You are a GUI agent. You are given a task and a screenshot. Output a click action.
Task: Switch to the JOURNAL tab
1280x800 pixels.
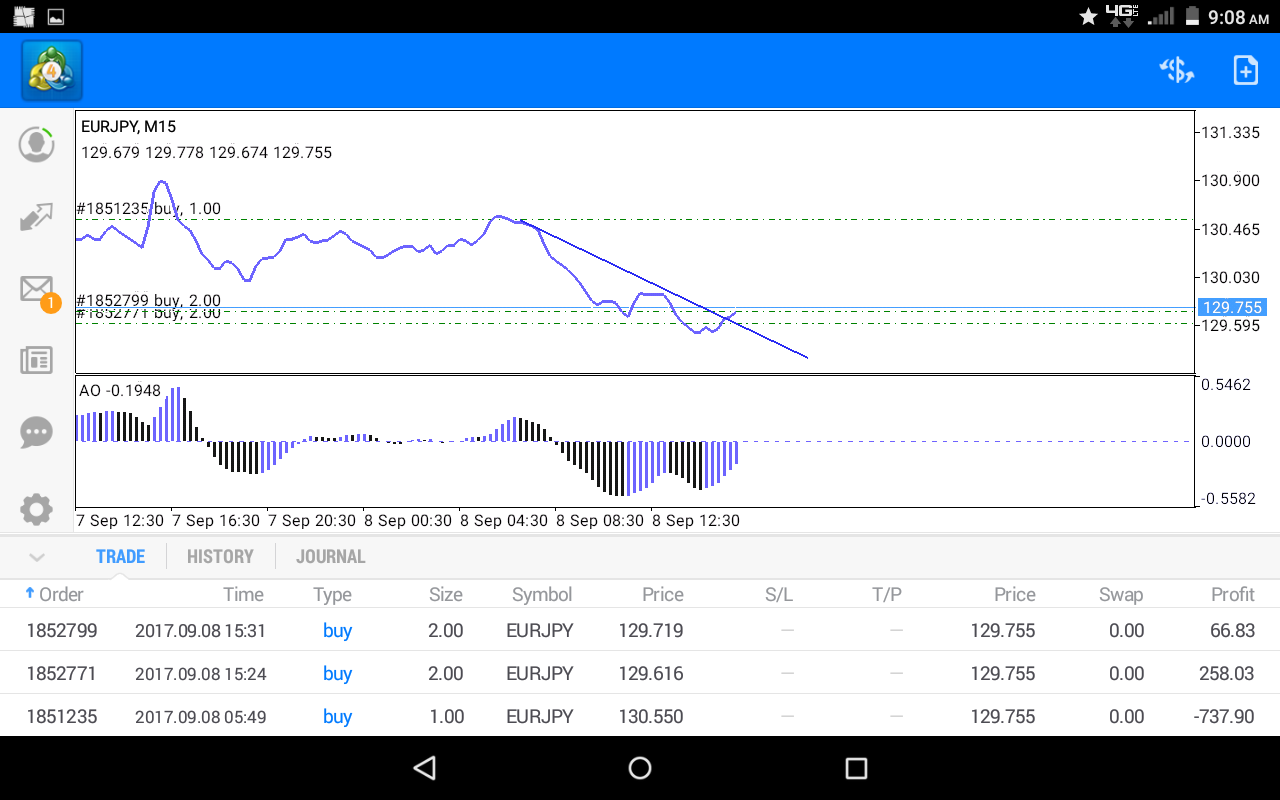click(x=331, y=557)
